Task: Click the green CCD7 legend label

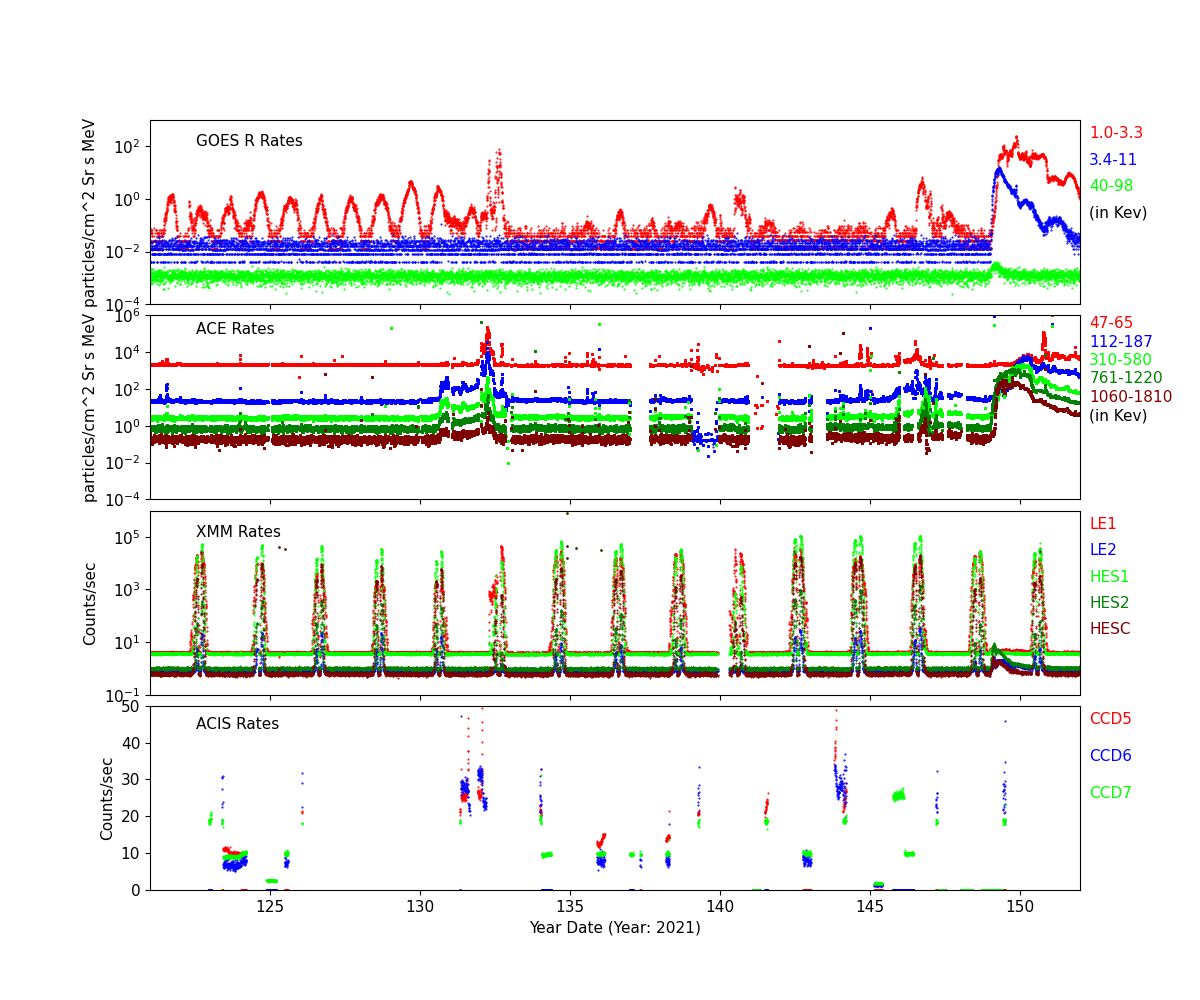Action: pyautogui.click(x=1110, y=793)
